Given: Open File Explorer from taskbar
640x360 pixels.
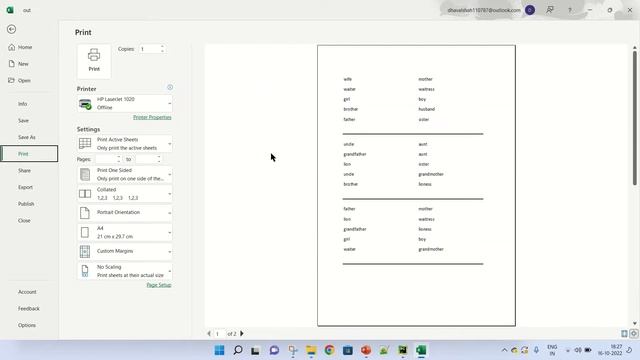Looking at the screenshot, I should click(x=311, y=350).
